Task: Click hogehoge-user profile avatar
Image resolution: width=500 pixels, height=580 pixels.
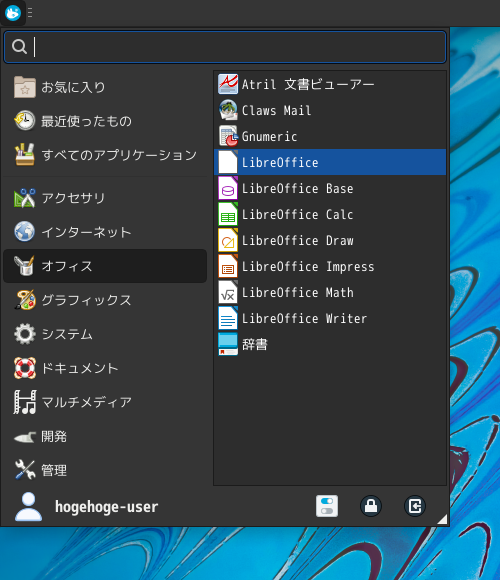Action: 28,506
